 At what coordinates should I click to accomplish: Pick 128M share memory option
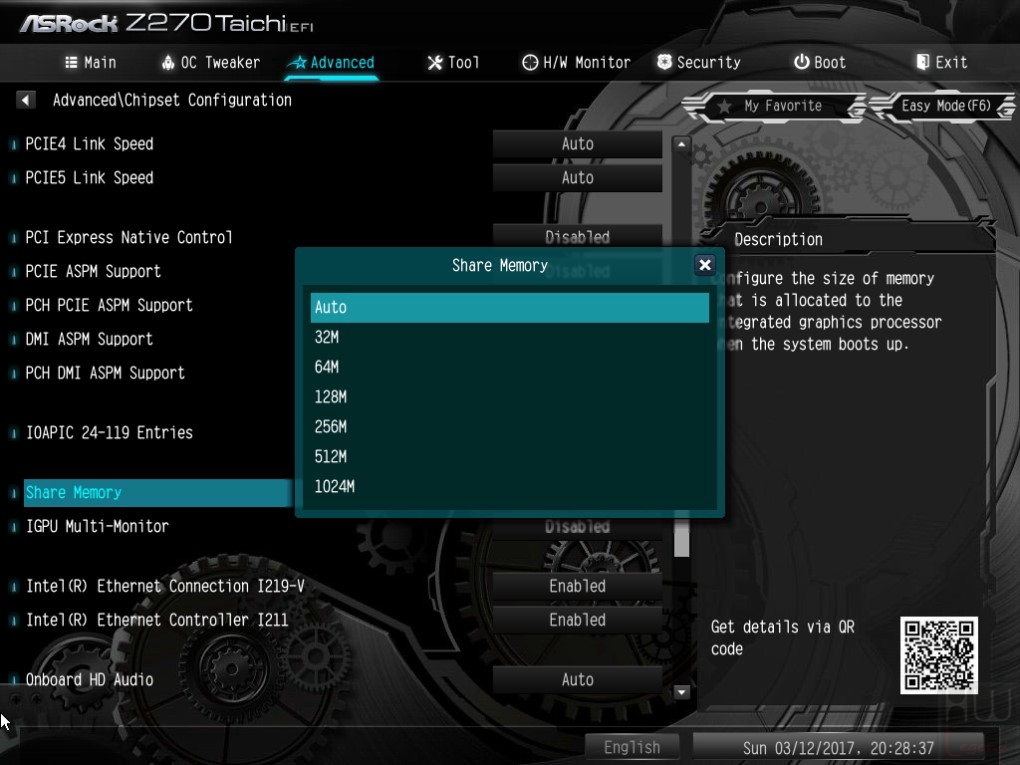[x=509, y=397]
